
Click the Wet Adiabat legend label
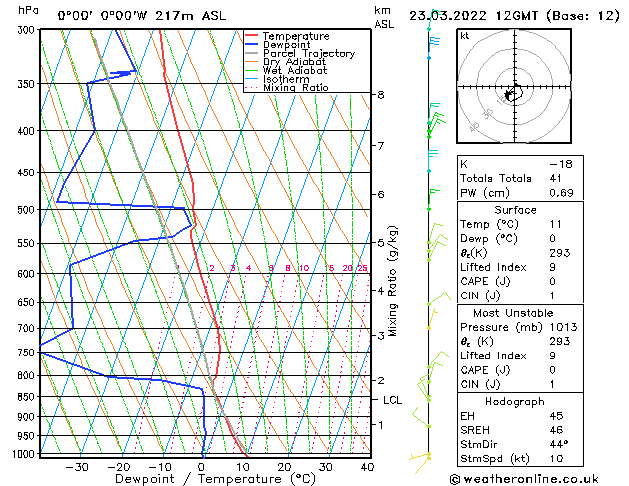(x=295, y=71)
